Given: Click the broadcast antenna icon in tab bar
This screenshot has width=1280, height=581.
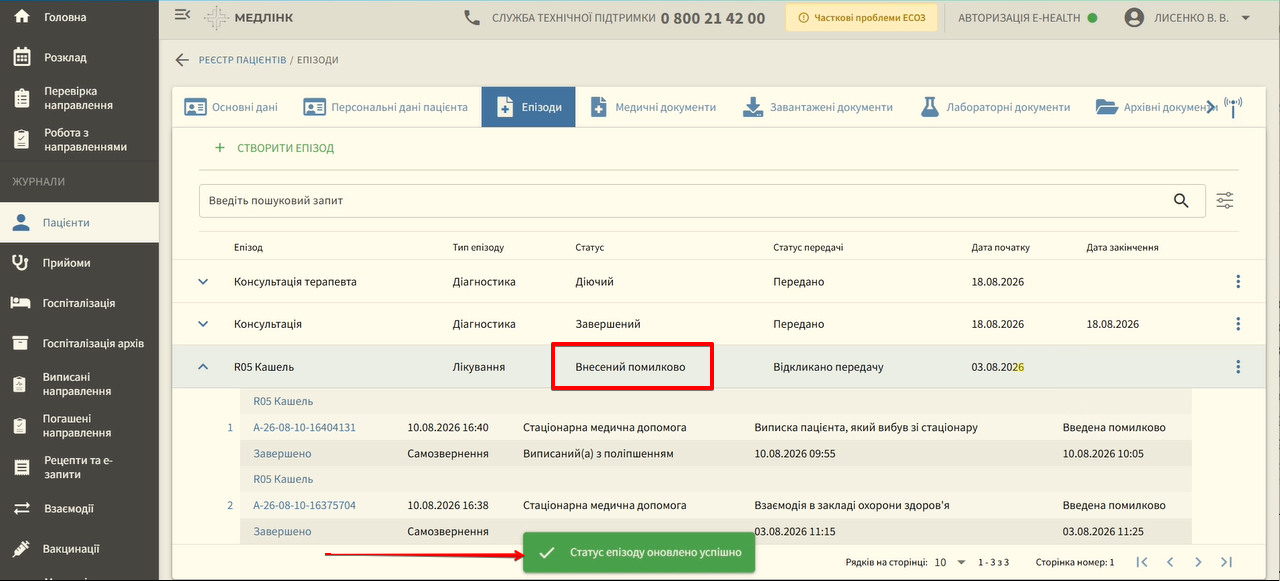Looking at the screenshot, I should [x=1233, y=107].
